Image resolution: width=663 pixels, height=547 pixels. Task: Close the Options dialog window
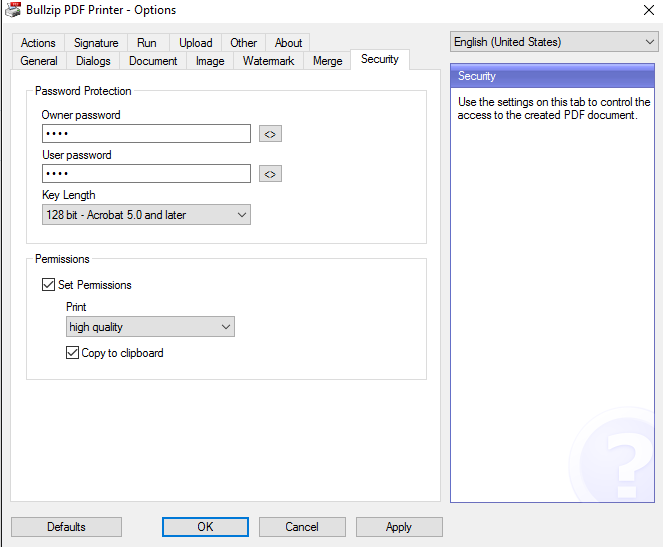pos(649,10)
